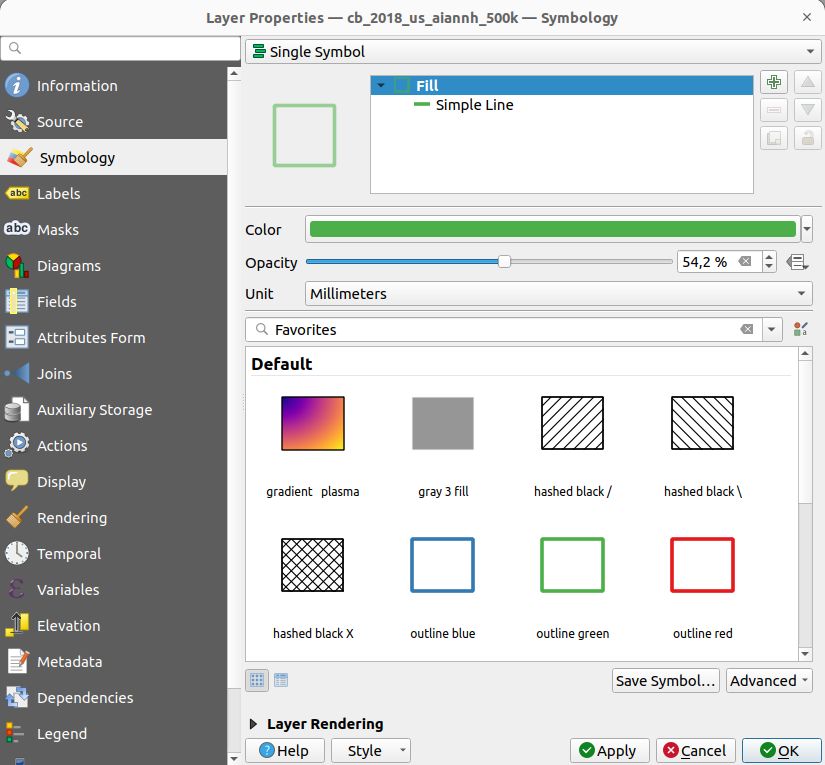Viewport: 825px width, 765px height.
Task: Click the Actions gear icon
Action: [x=17, y=445]
